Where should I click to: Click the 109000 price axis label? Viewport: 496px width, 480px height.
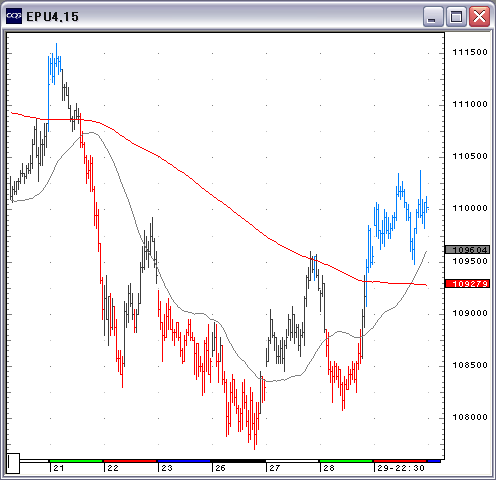(470, 313)
